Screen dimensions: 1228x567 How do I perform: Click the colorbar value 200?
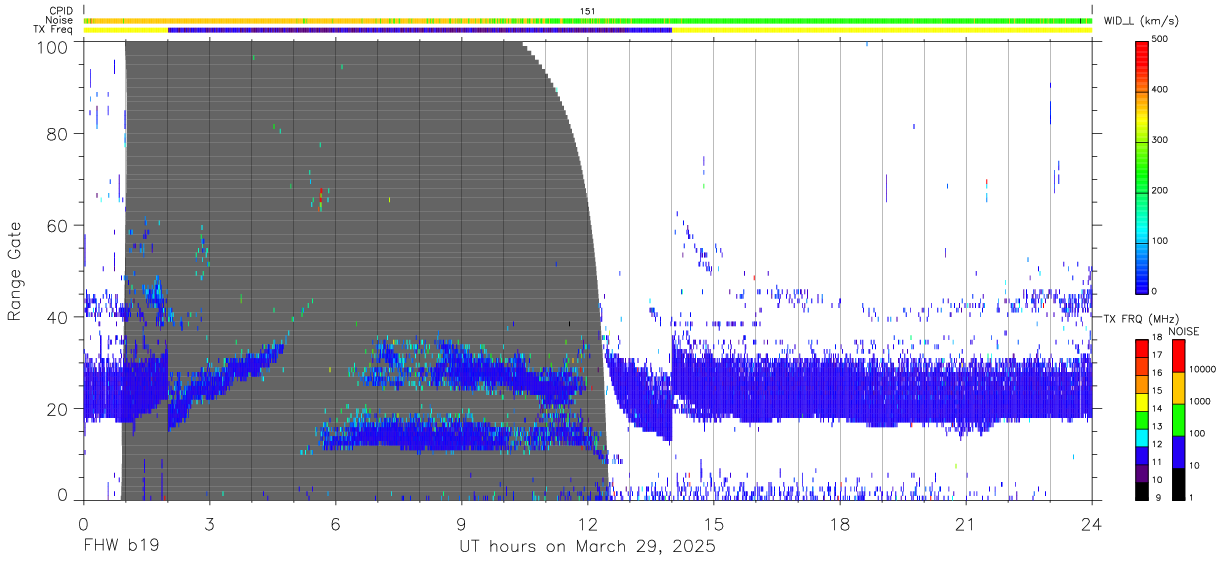pyautogui.click(x=1160, y=191)
